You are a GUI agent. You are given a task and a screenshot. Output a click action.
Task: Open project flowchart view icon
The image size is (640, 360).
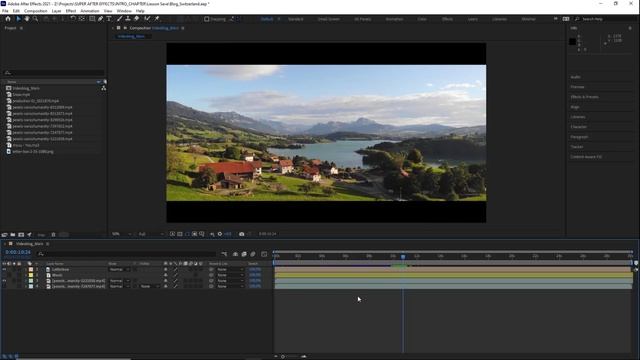coord(104,88)
